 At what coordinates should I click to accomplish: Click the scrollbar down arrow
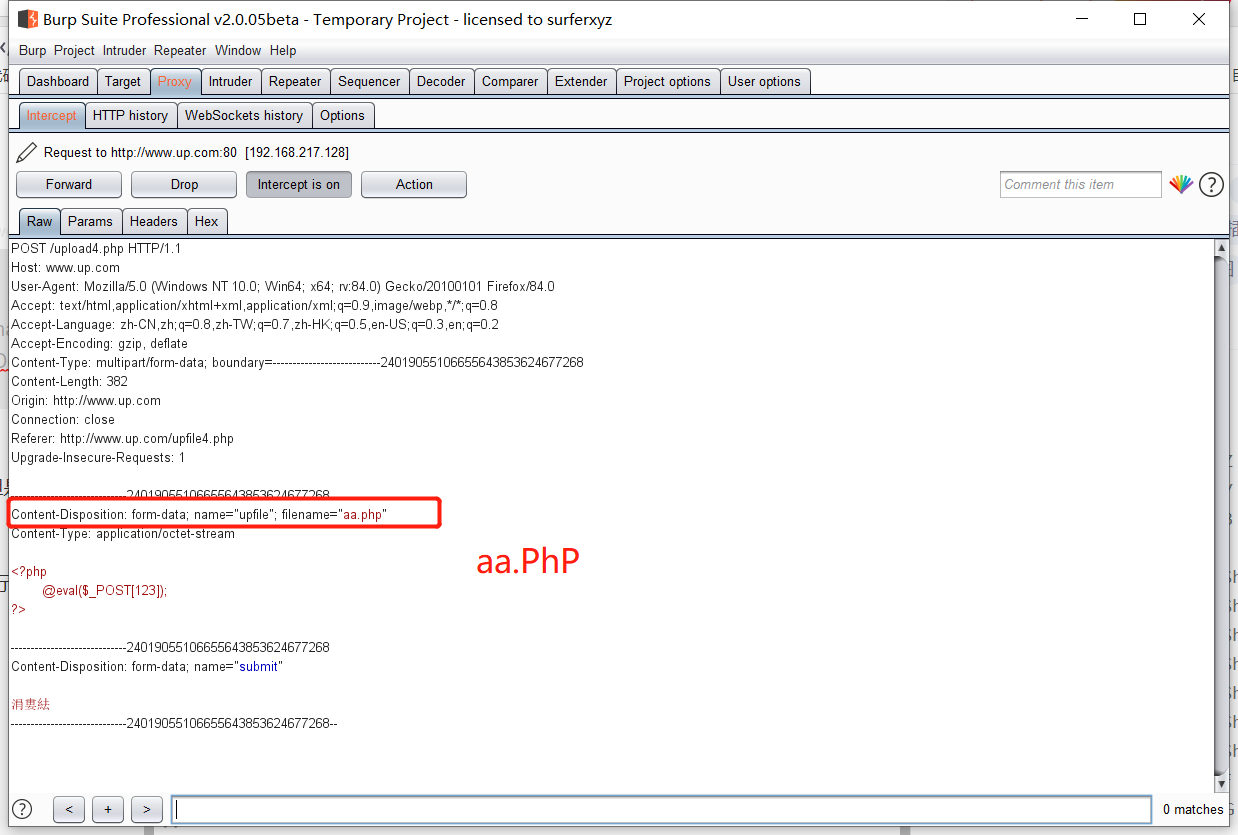(1221, 784)
